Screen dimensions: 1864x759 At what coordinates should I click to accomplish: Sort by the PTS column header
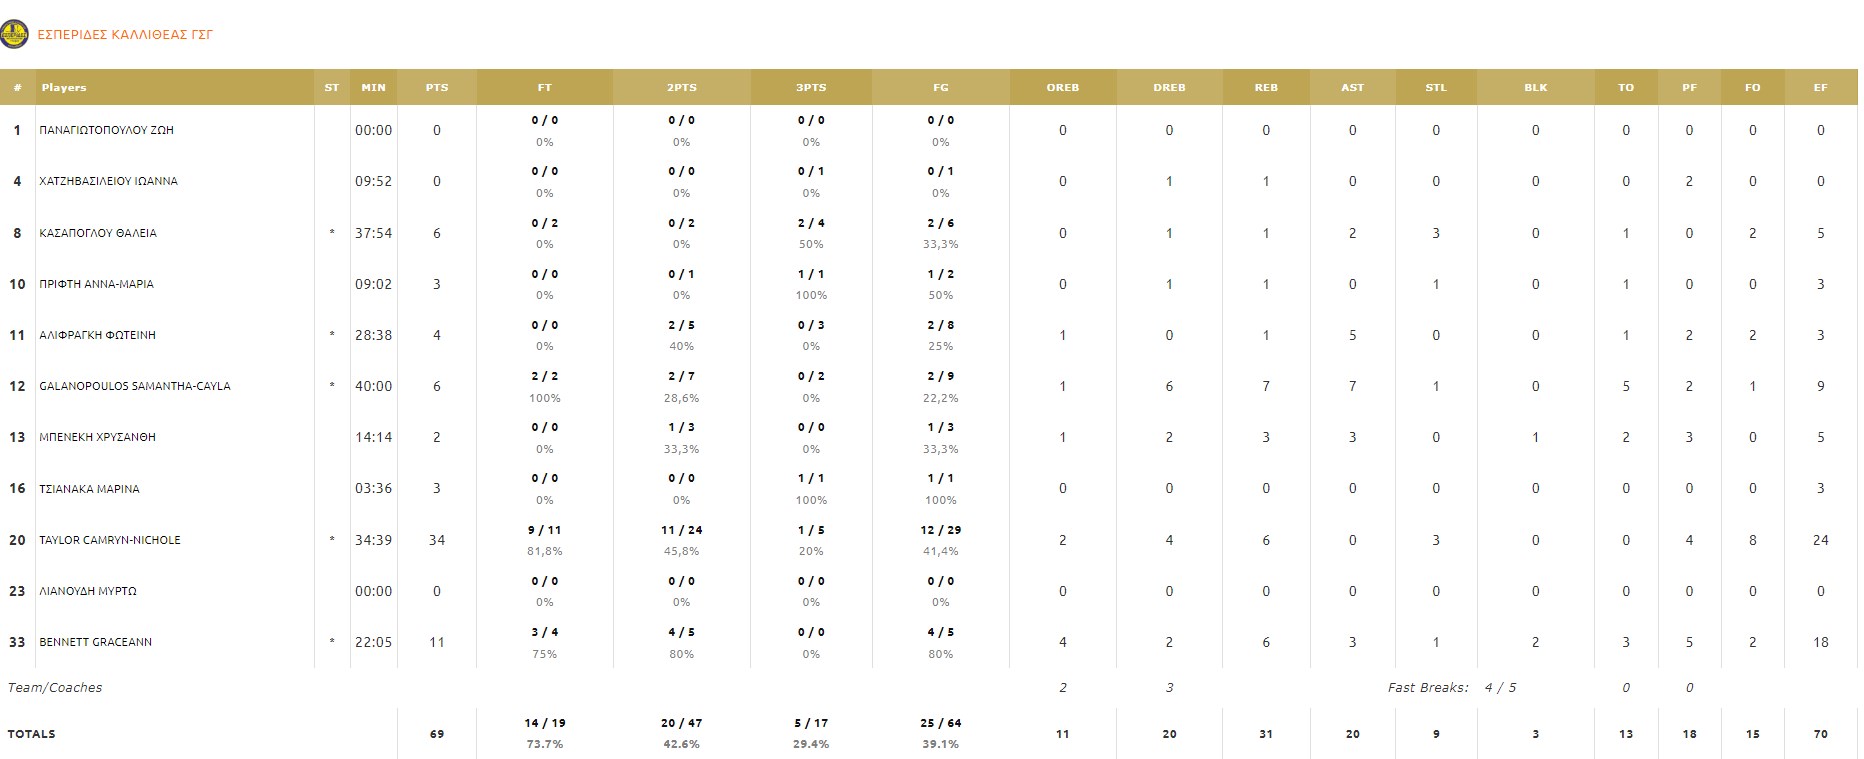tap(437, 88)
